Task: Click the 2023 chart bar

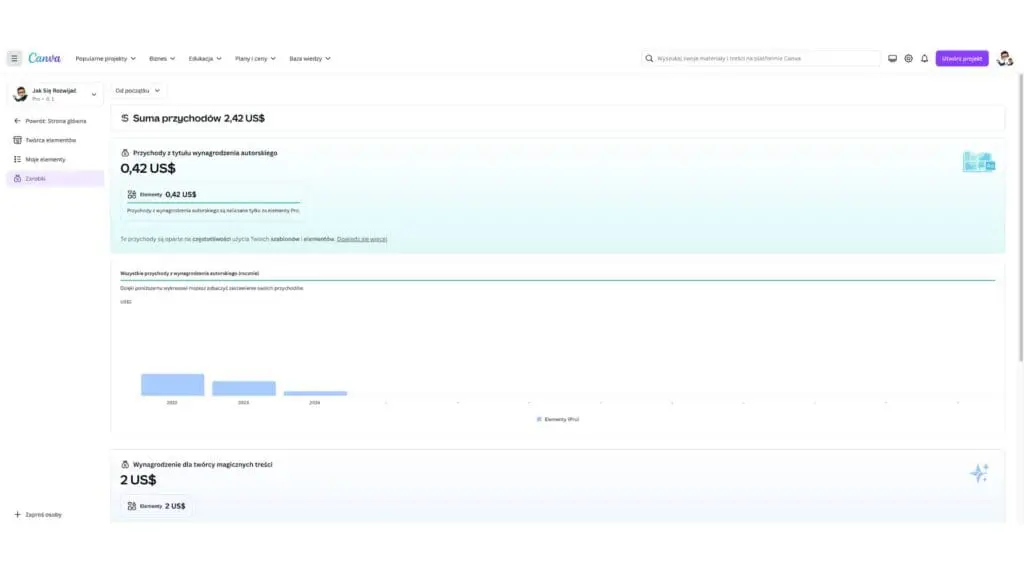Action: pos(244,389)
